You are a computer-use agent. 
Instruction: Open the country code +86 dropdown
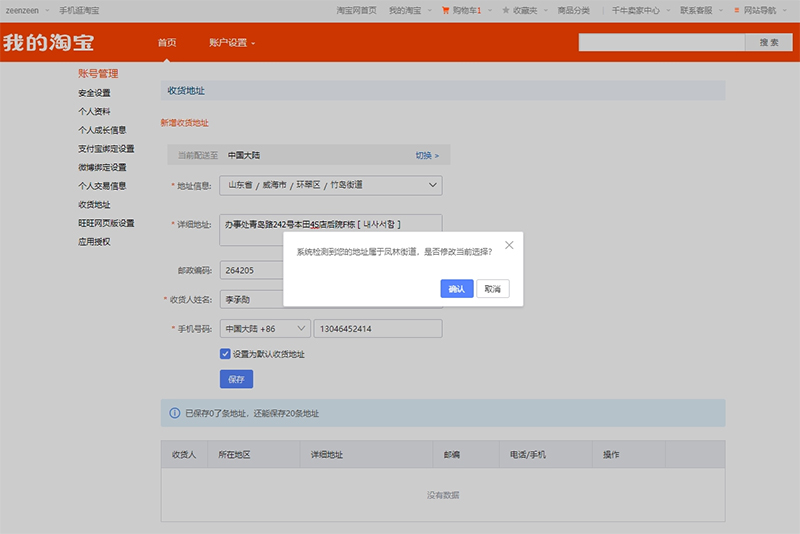(x=265, y=328)
